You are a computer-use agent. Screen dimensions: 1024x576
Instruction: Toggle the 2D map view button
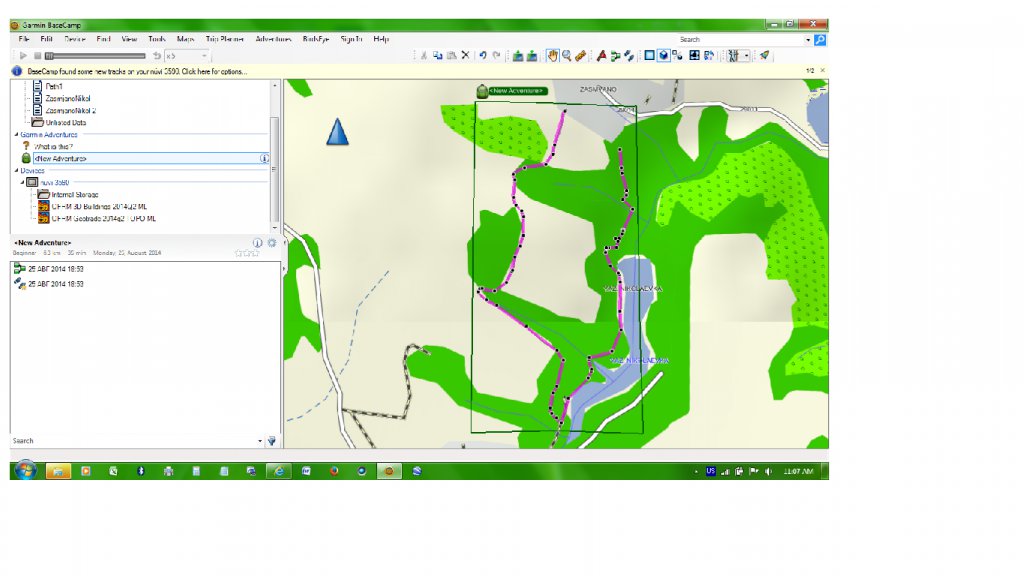tap(649, 56)
